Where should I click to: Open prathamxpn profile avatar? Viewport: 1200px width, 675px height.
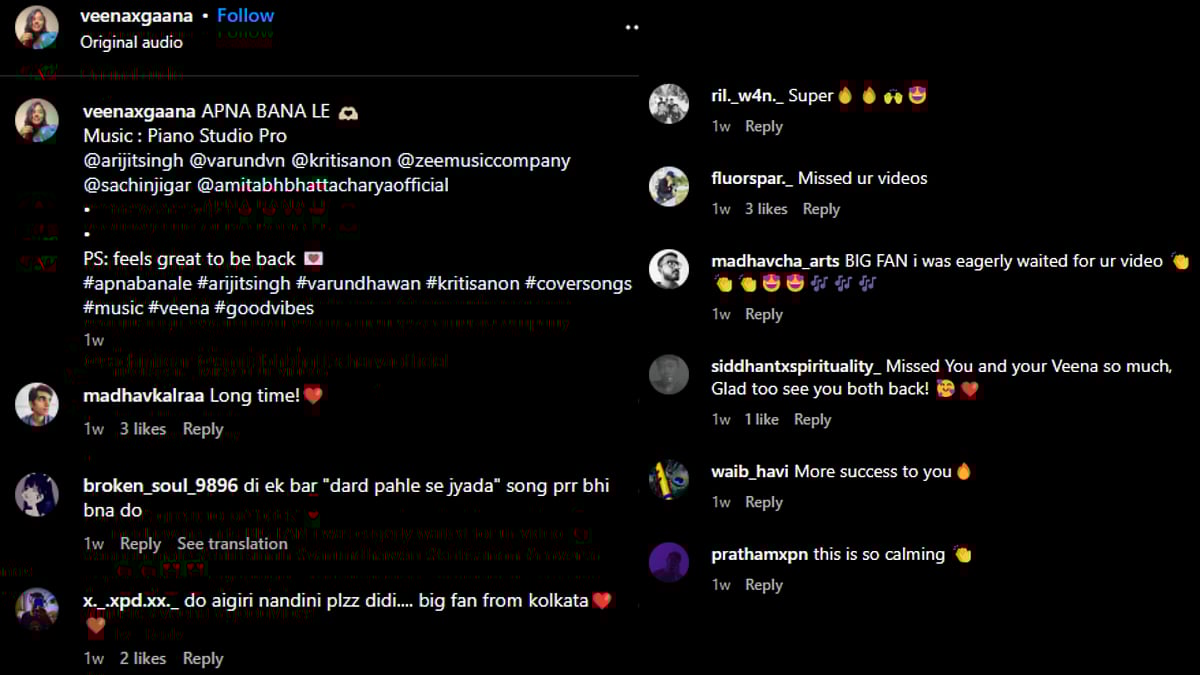[x=669, y=562]
